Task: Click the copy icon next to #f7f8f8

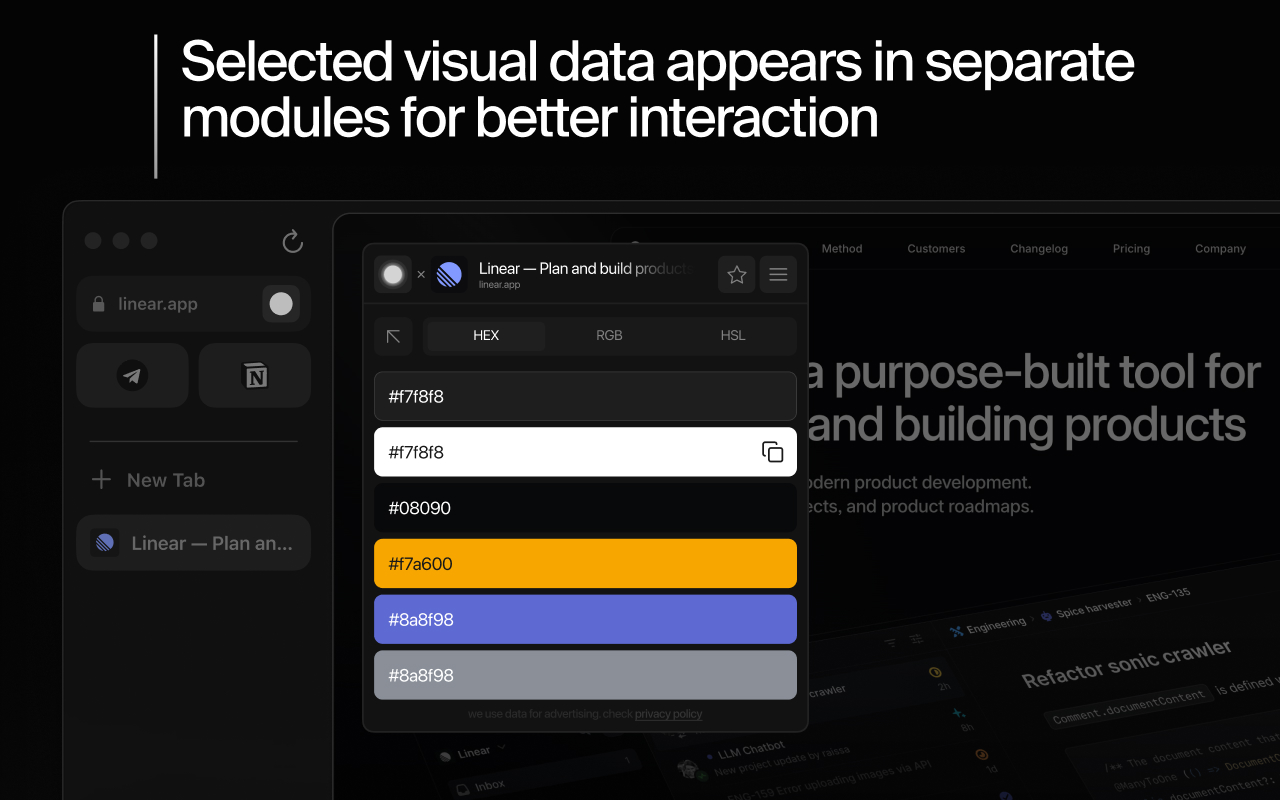Action: pyautogui.click(x=772, y=451)
